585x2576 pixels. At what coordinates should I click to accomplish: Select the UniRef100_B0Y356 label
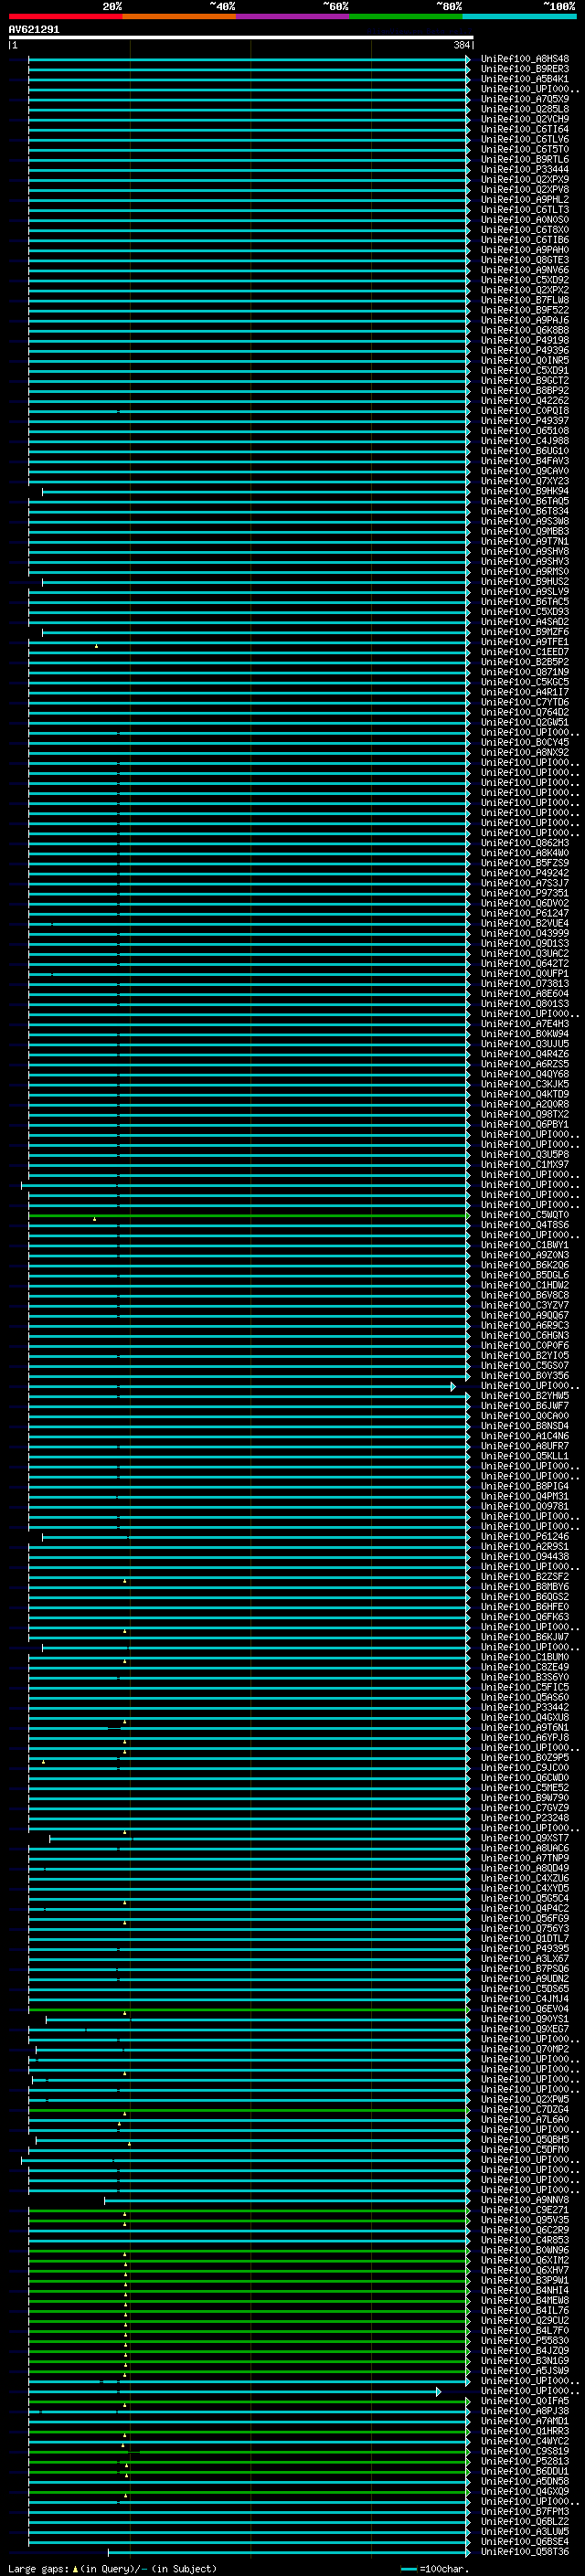(524, 1376)
